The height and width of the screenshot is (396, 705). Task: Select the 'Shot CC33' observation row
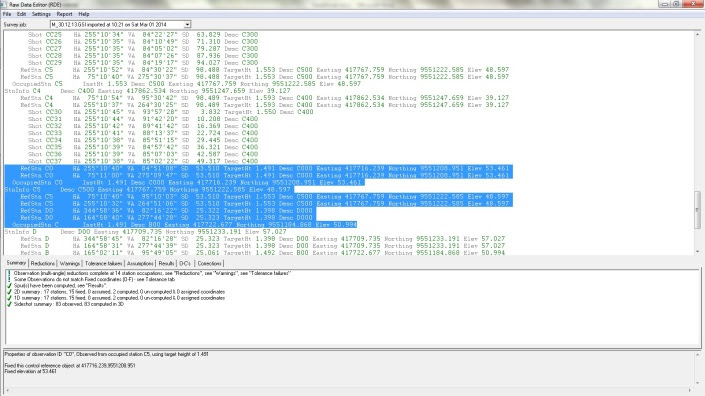pyautogui.click(x=143, y=133)
